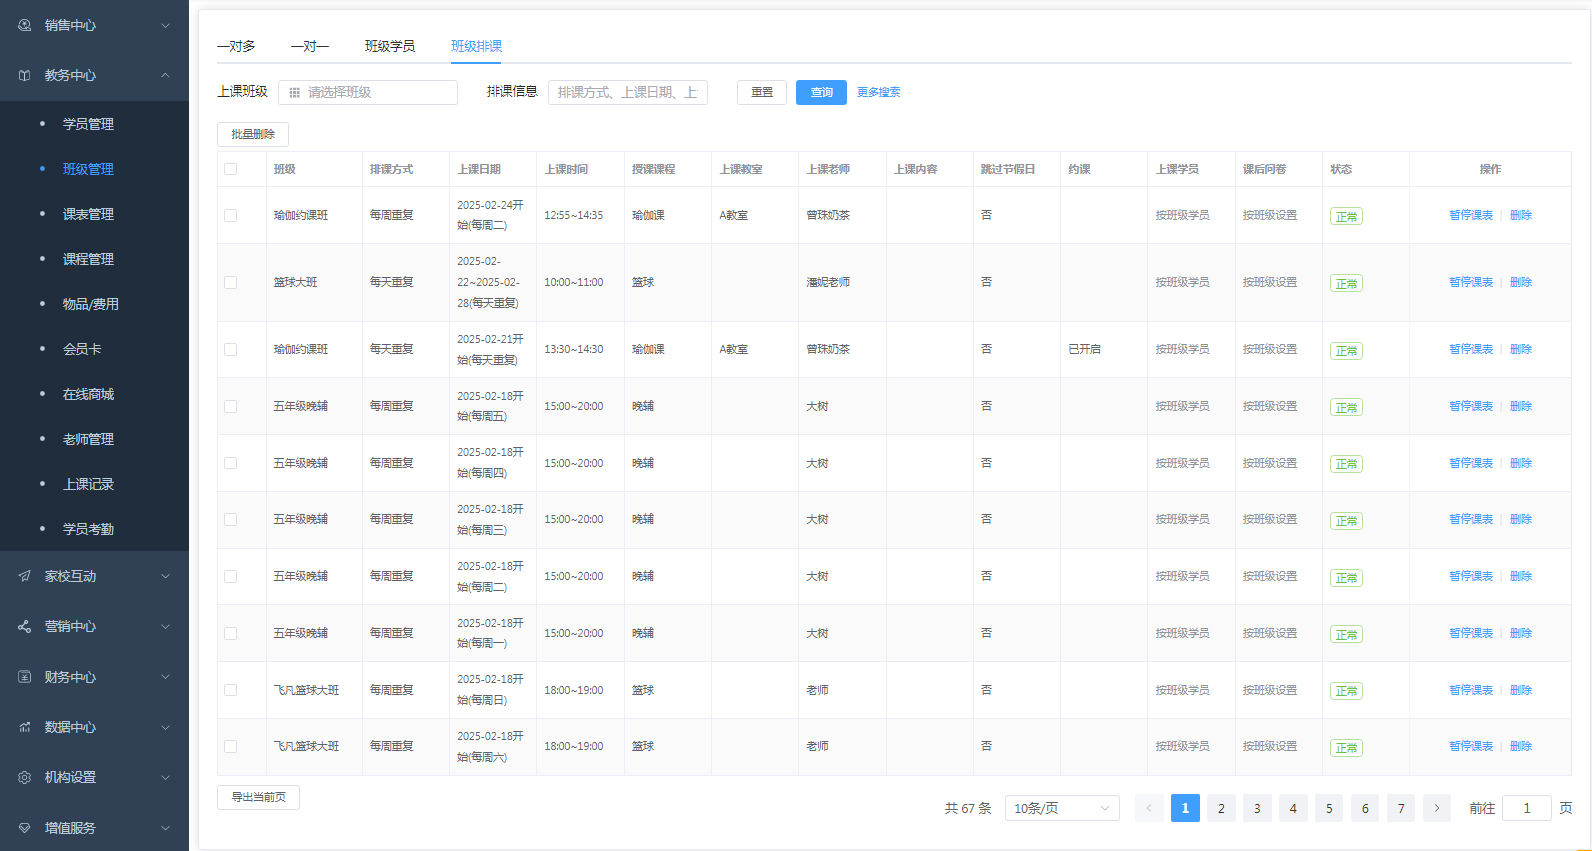This screenshot has width=1592, height=851.
Task: Open 课程管理 in the sidebar
Action: (88, 259)
